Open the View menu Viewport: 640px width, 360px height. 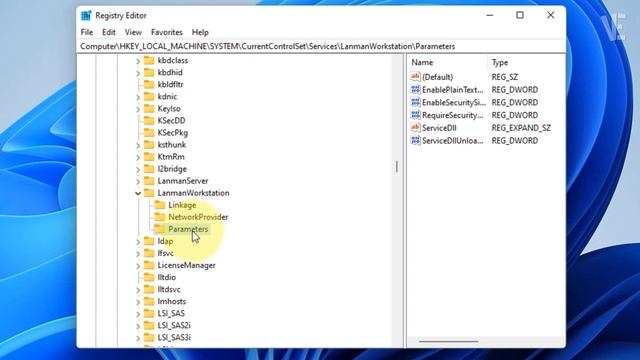click(133, 32)
